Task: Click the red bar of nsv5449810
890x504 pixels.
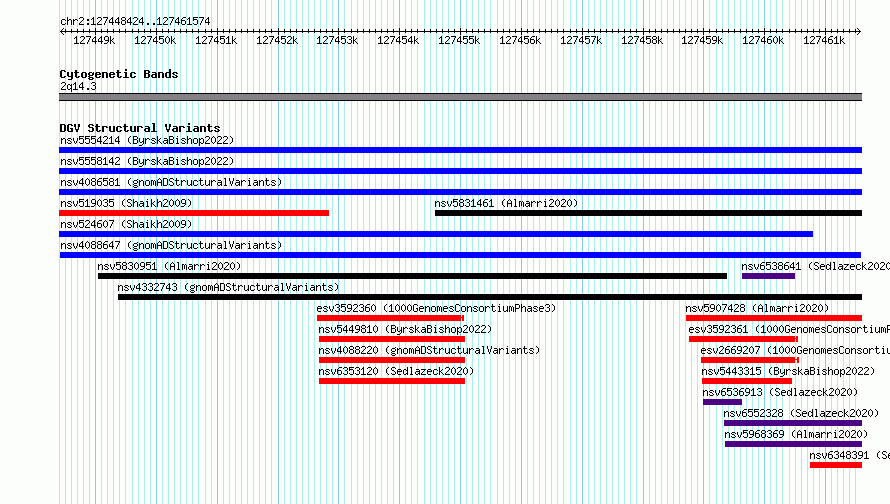Action: click(392, 339)
